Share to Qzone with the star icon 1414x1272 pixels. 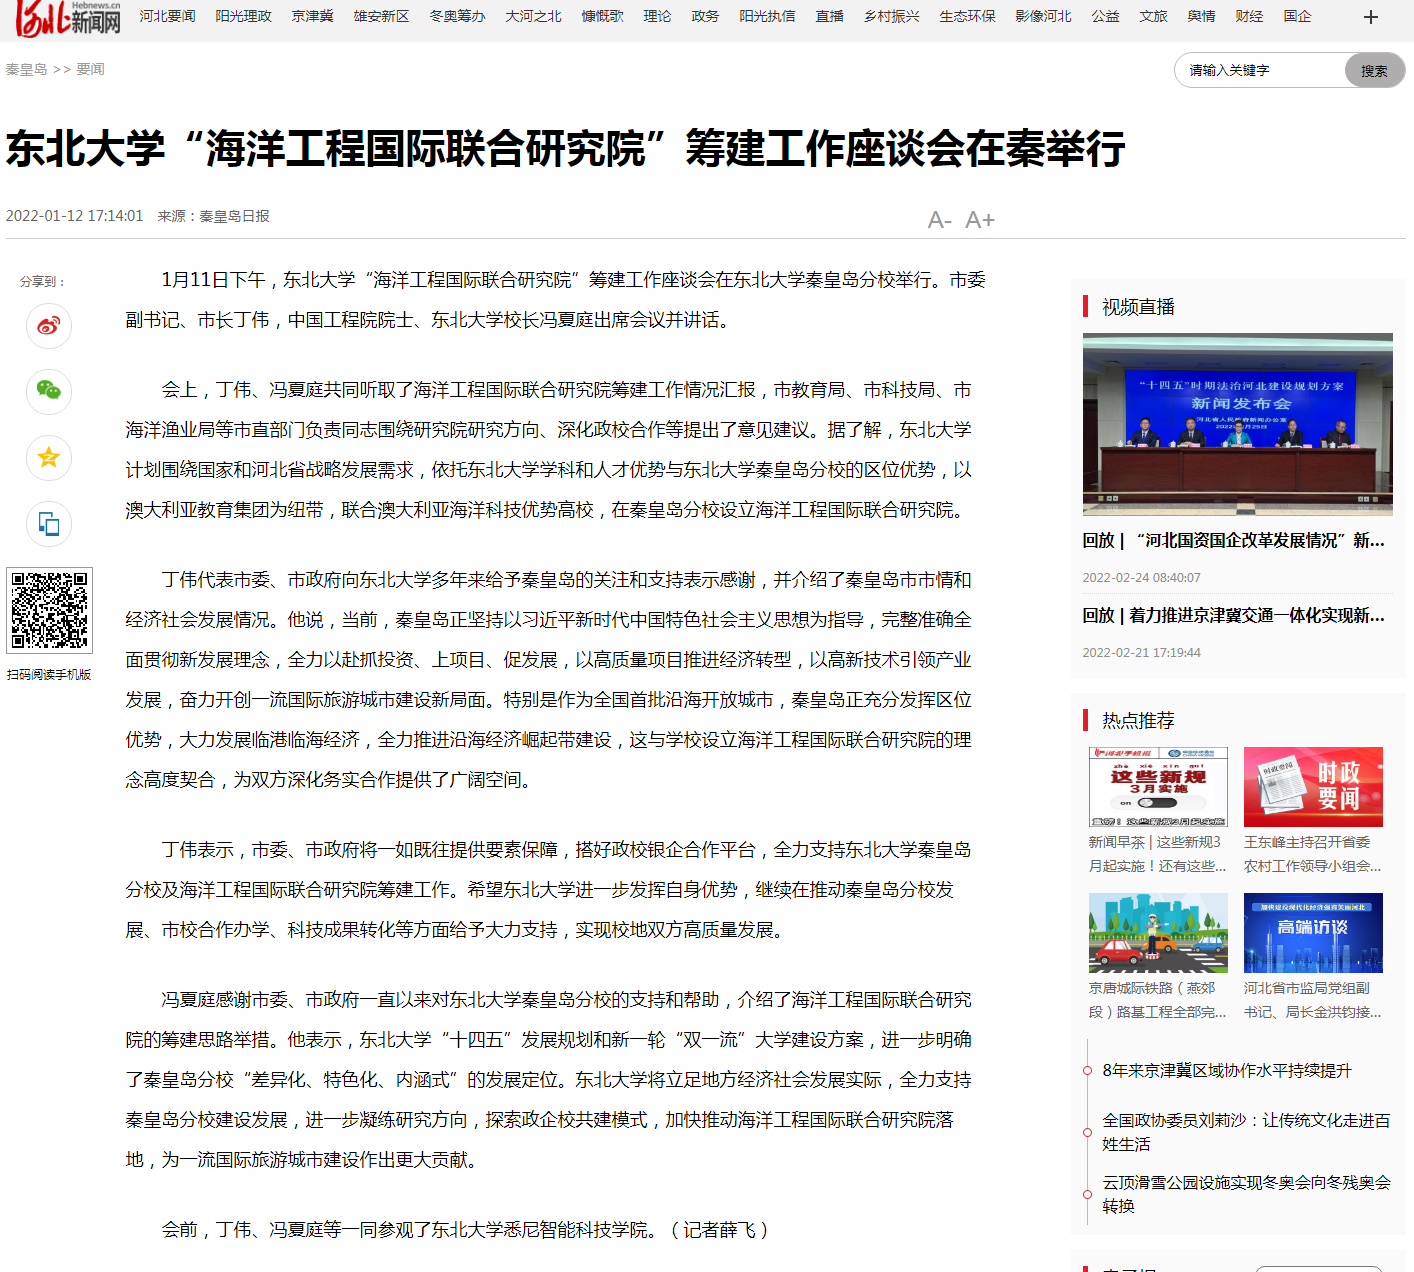pyautogui.click(x=49, y=458)
